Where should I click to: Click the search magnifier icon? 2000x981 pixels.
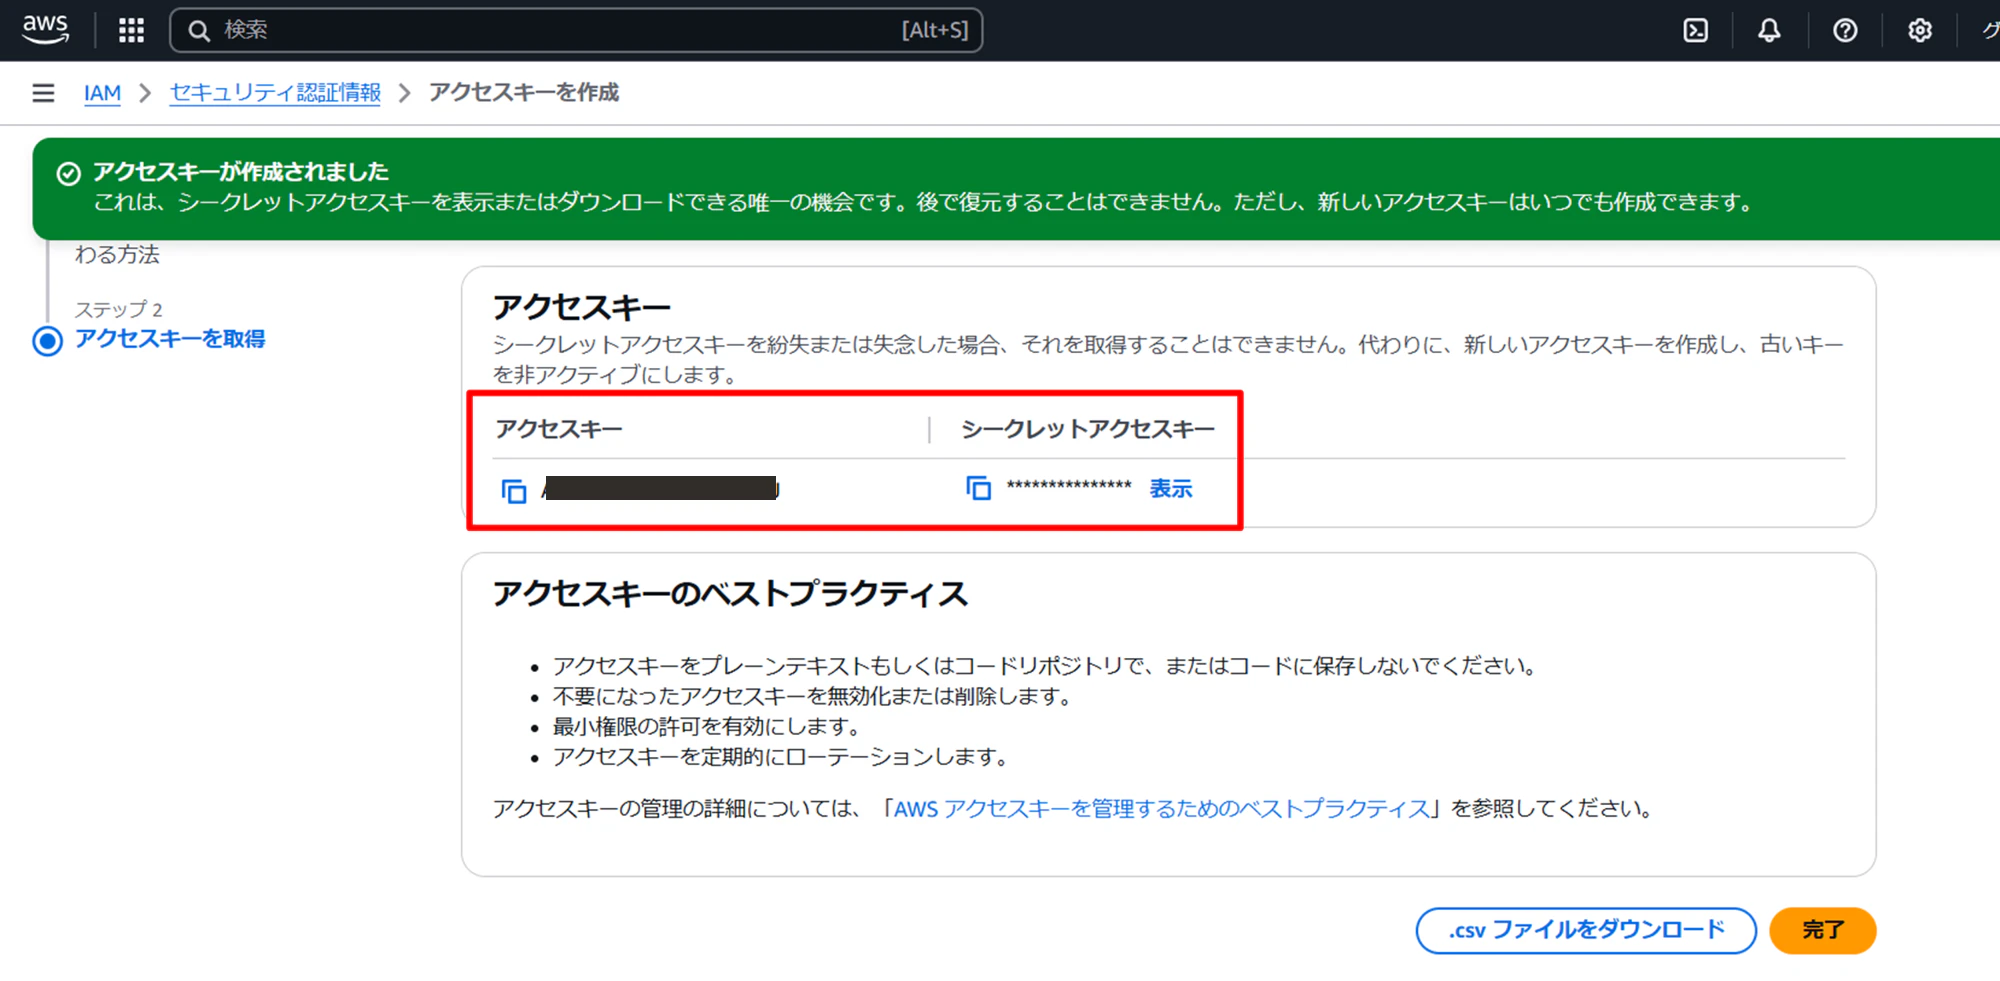pyautogui.click(x=199, y=31)
